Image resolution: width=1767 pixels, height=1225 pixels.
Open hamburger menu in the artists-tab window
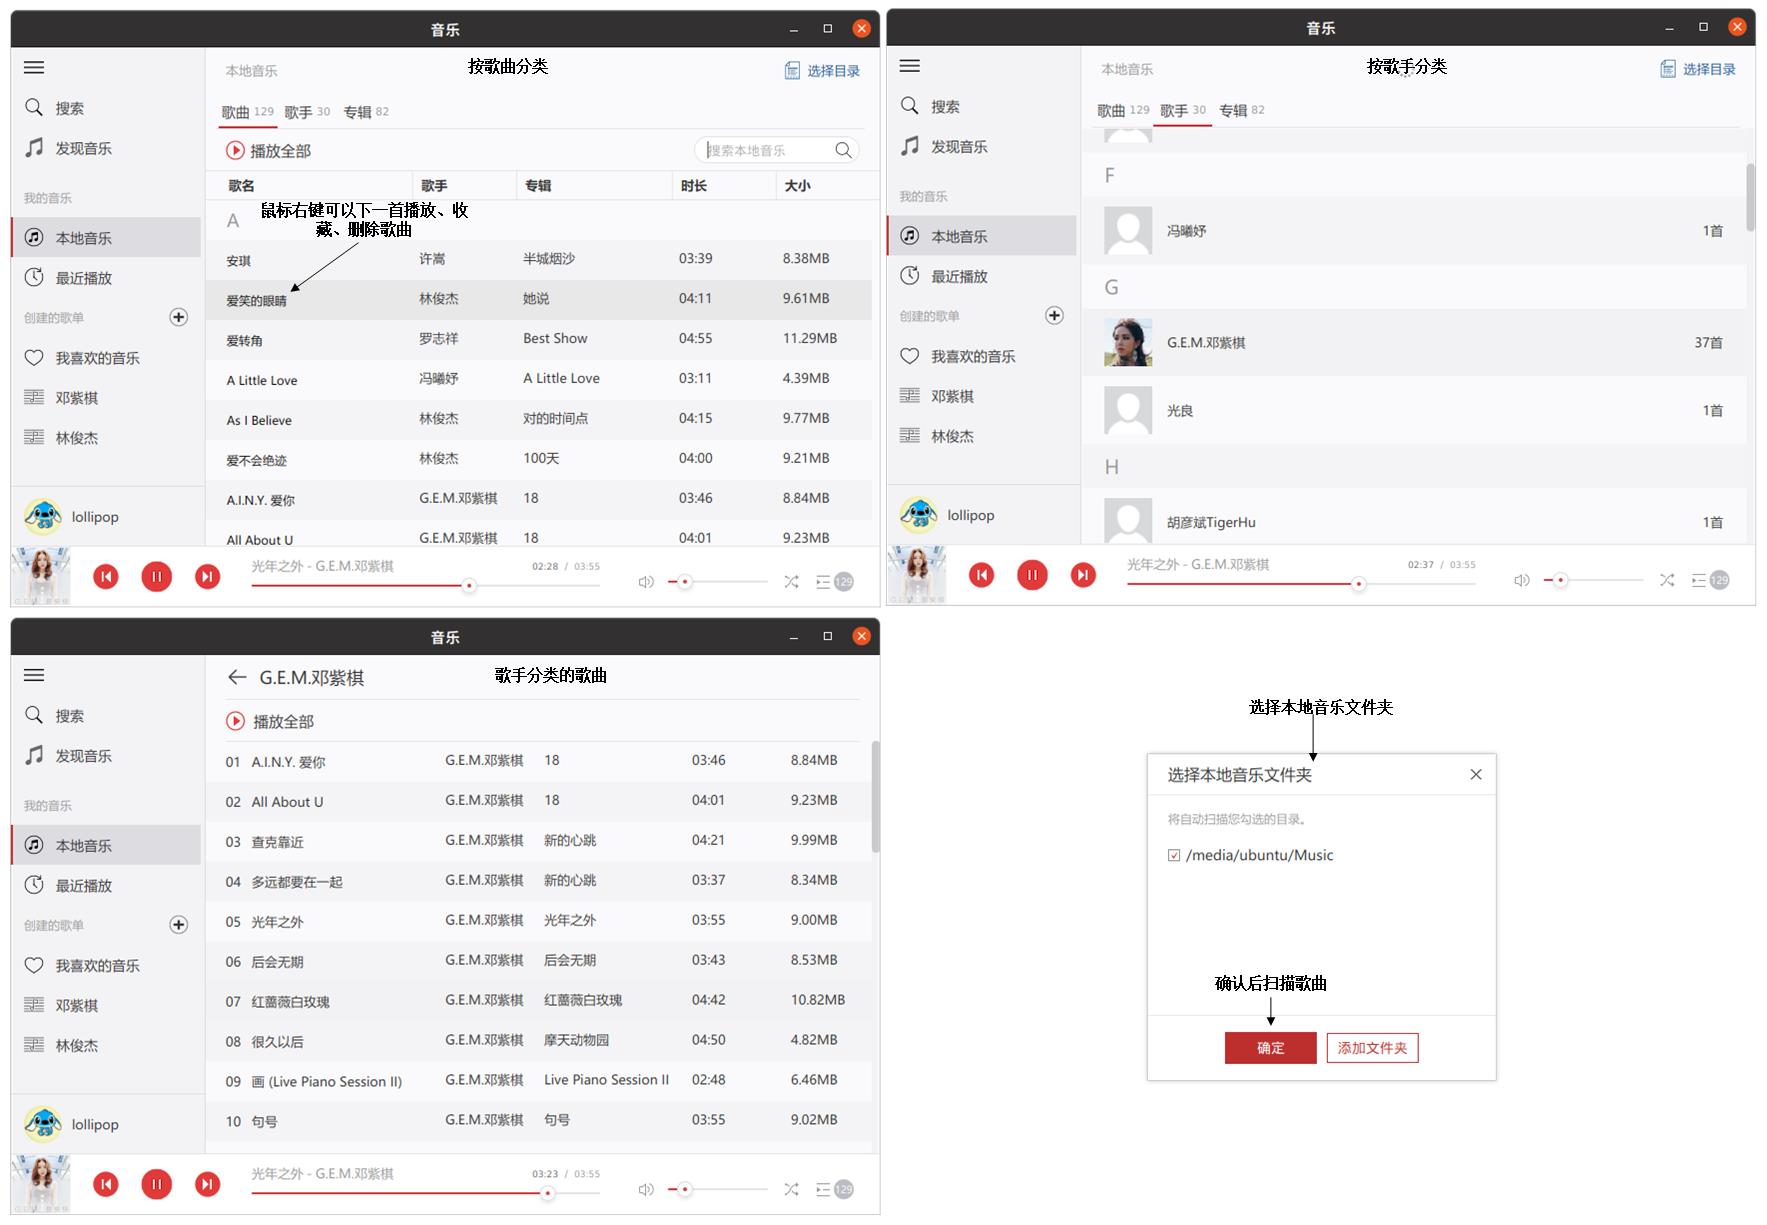(910, 66)
